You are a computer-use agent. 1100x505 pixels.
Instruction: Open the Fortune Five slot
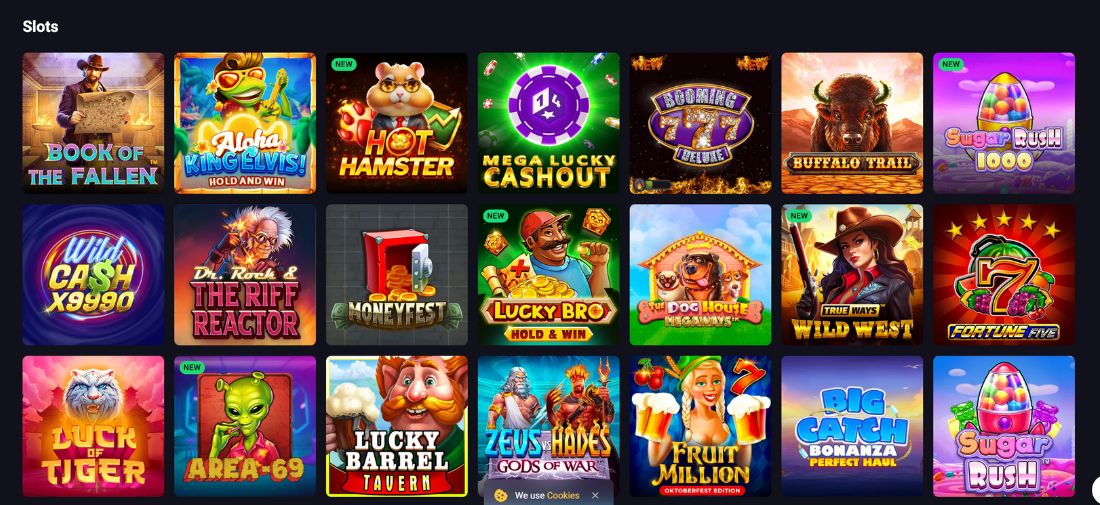1004,275
